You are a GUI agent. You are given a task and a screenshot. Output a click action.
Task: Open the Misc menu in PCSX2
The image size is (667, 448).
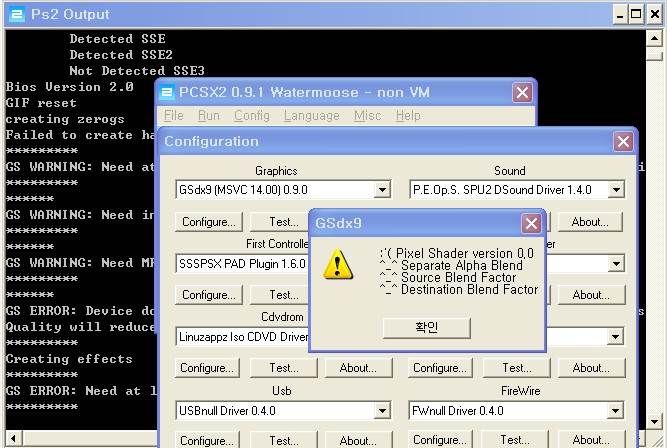pos(368,115)
